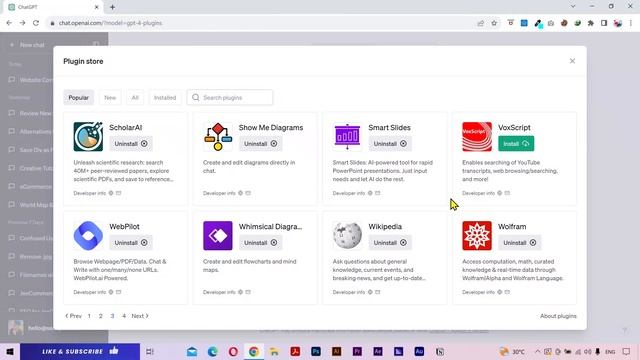Viewport: 640px width, 360px height.
Task: Open Whimsical Diagrams developer email icon
Action: [x=248, y=292]
